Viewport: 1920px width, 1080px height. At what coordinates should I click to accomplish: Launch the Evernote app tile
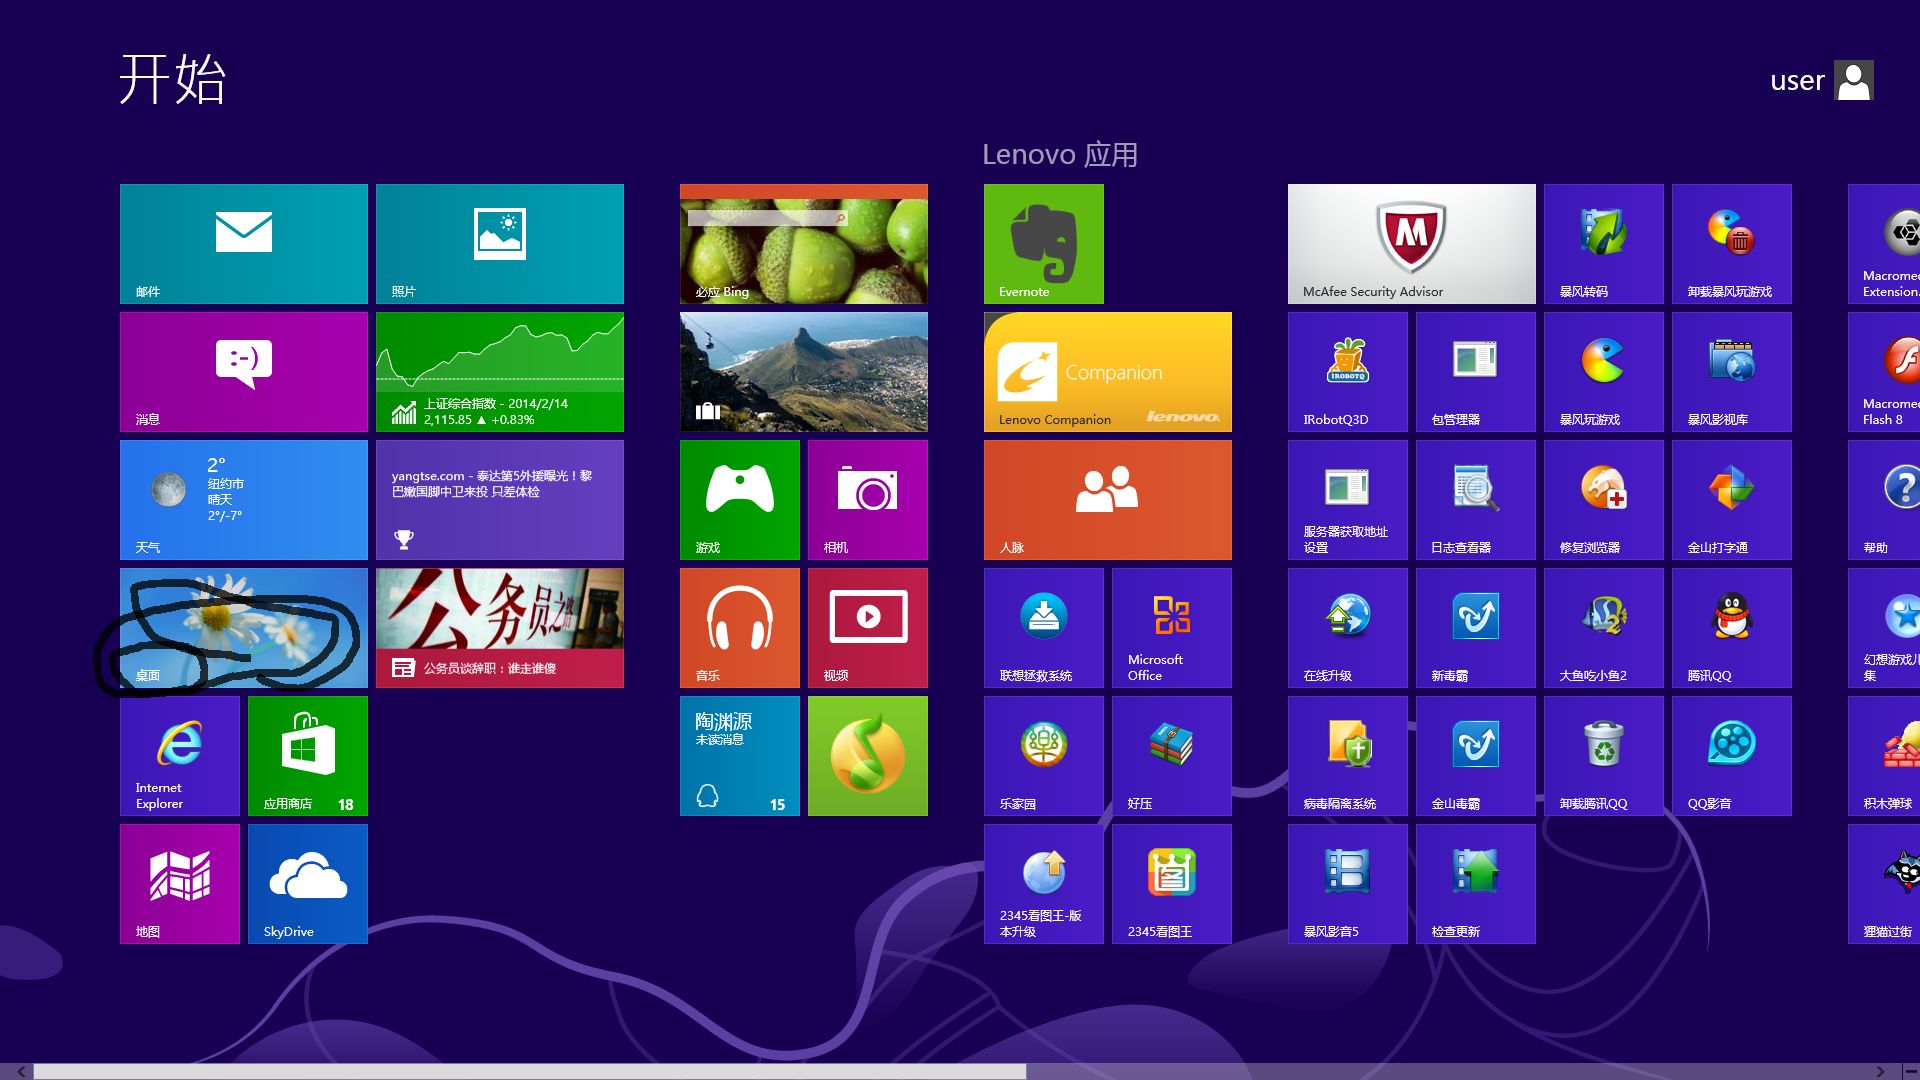coord(1043,243)
